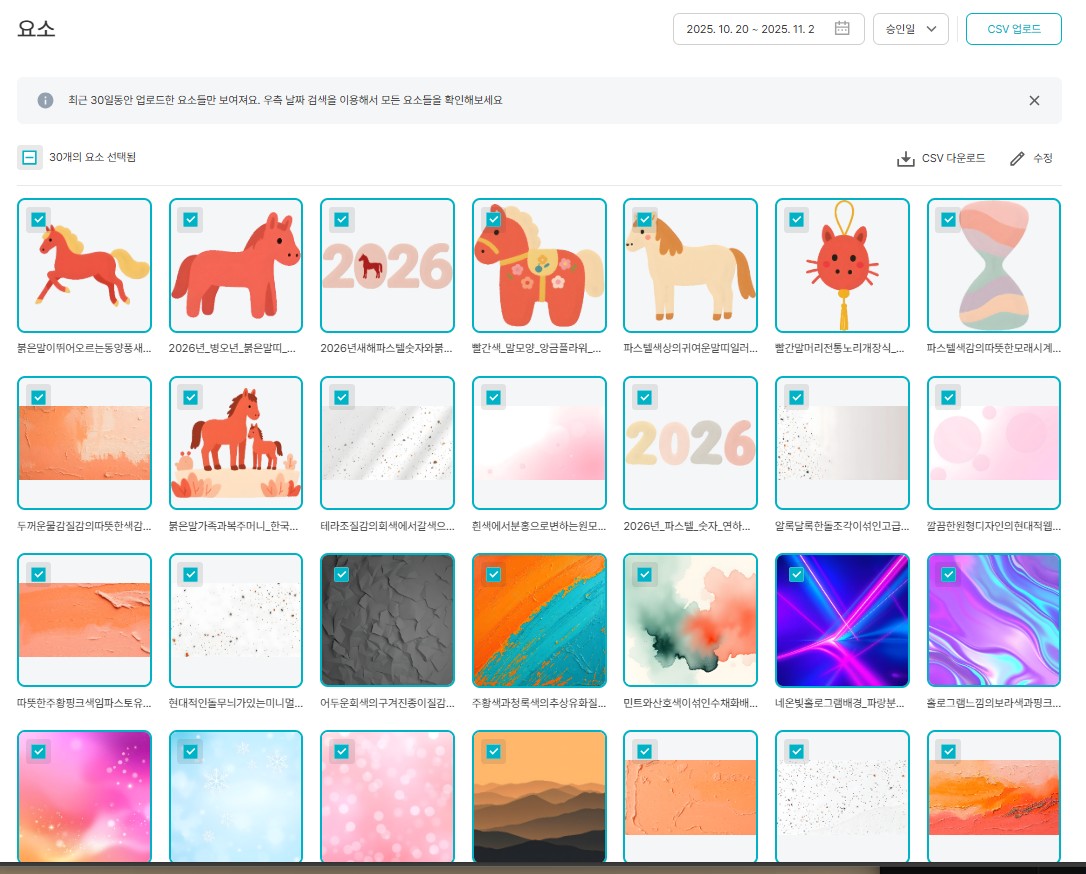Open the 승인일 sort dropdown
Image resolution: width=1086 pixels, height=874 pixels.
[x=910, y=29]
